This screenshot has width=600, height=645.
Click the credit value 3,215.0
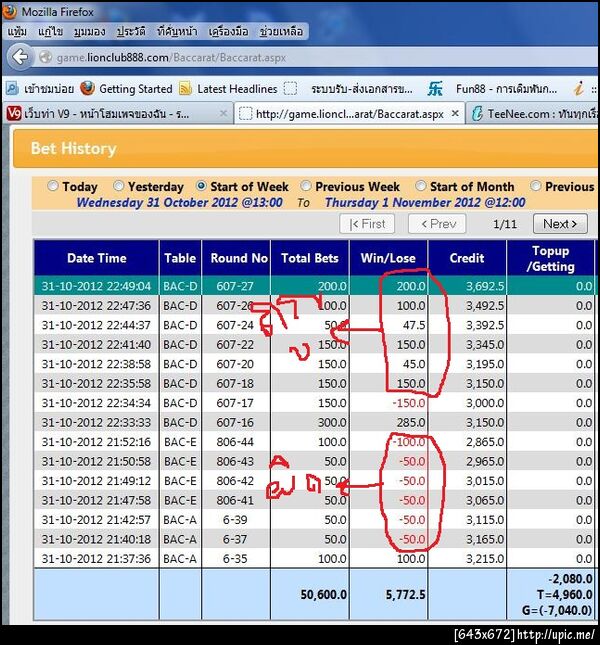(484, 559)
